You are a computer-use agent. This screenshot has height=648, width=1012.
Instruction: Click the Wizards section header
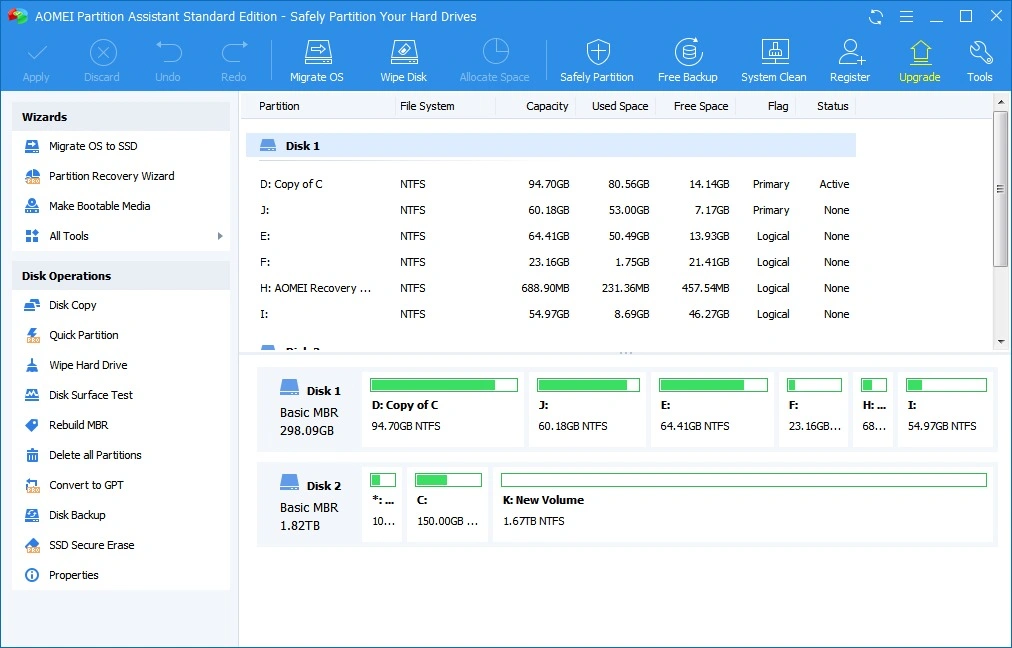click(x=121, y=117)
